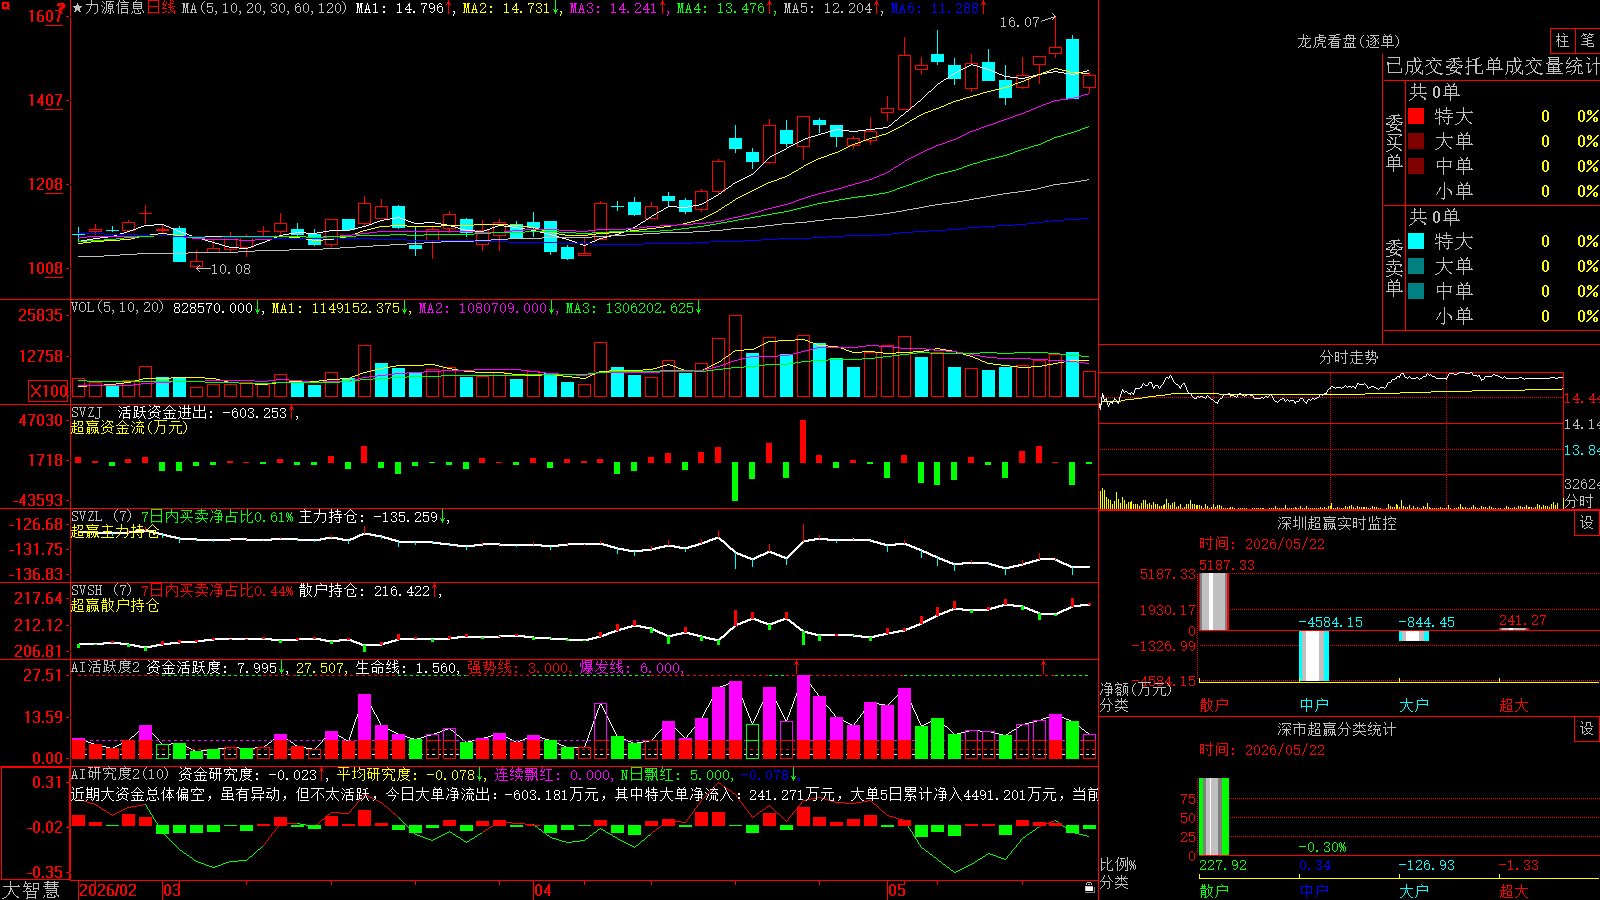The height and width of the screenshot is (900, 1600).
Task: Click the 主力持仓: -135.259 value
Action: click(369, 517)
